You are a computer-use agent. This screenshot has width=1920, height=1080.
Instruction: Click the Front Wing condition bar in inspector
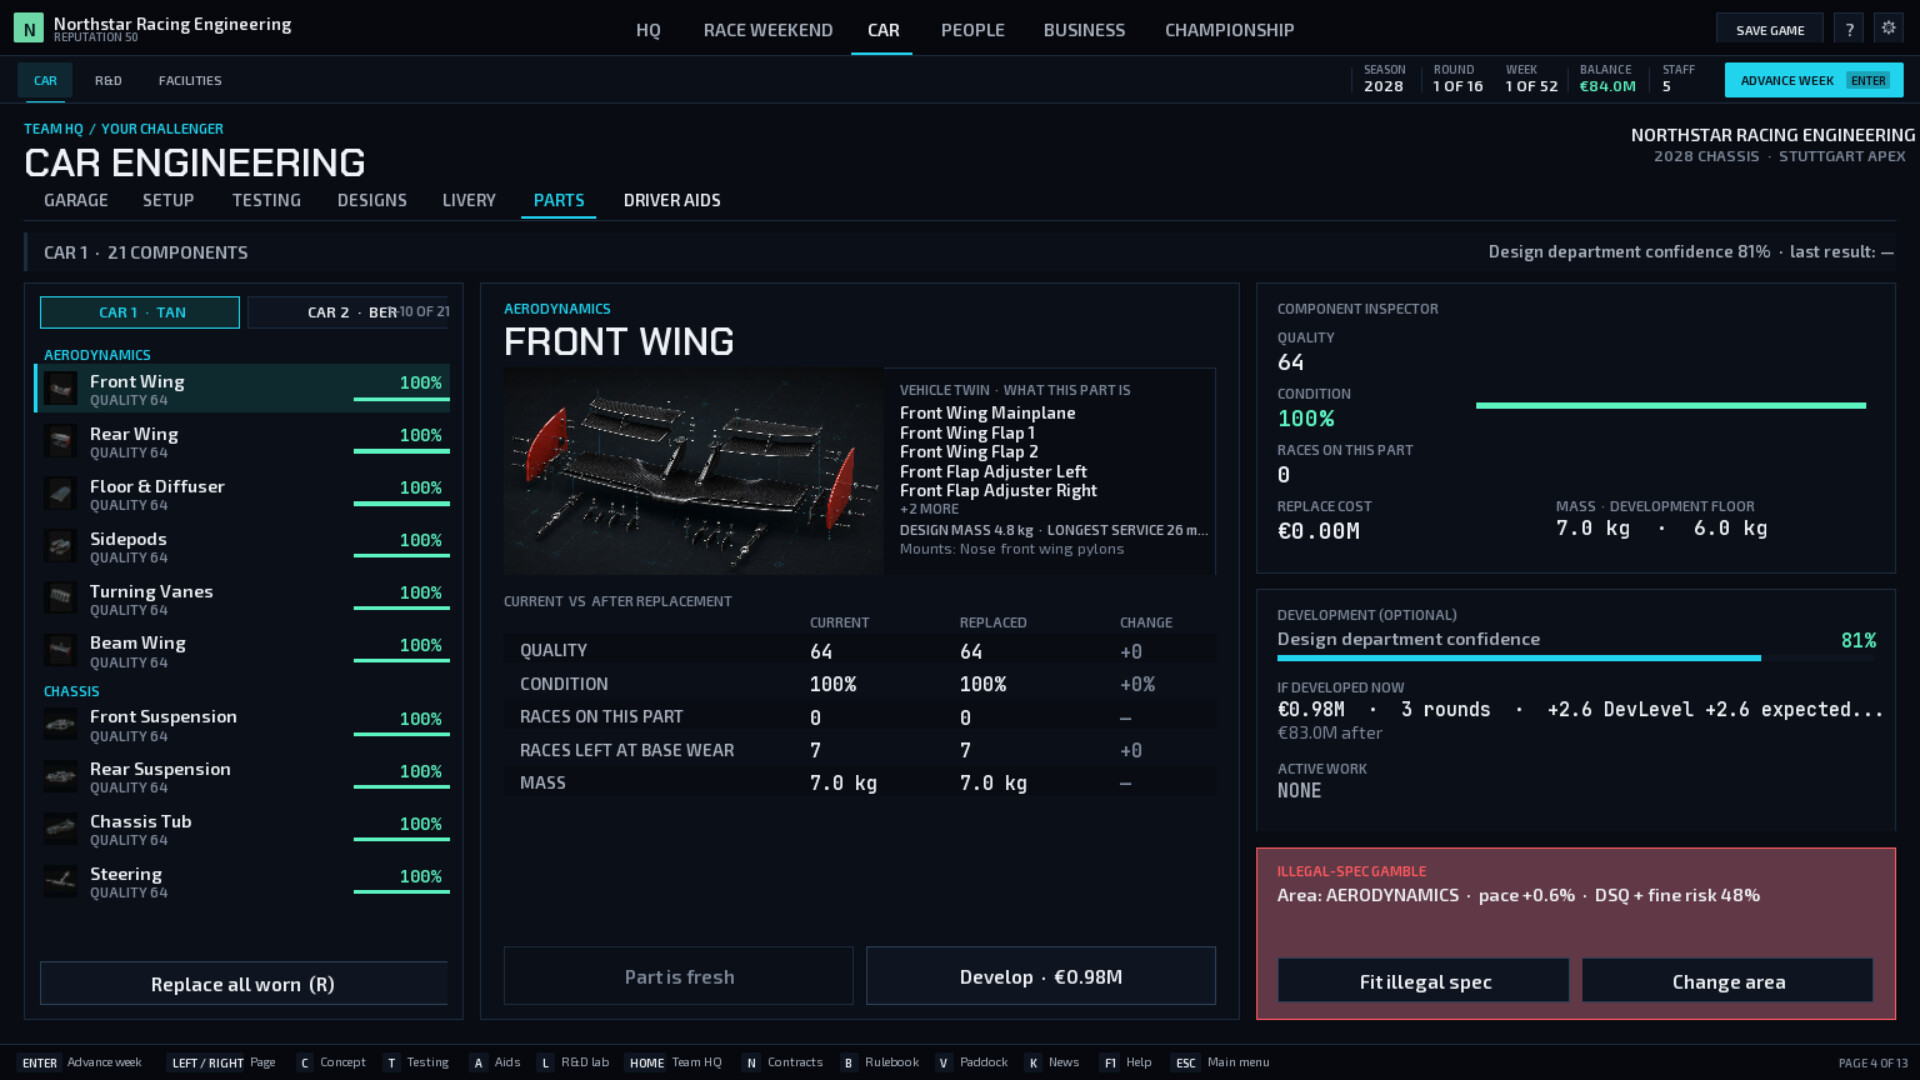pyautogui.click(x=1671, y=406)
